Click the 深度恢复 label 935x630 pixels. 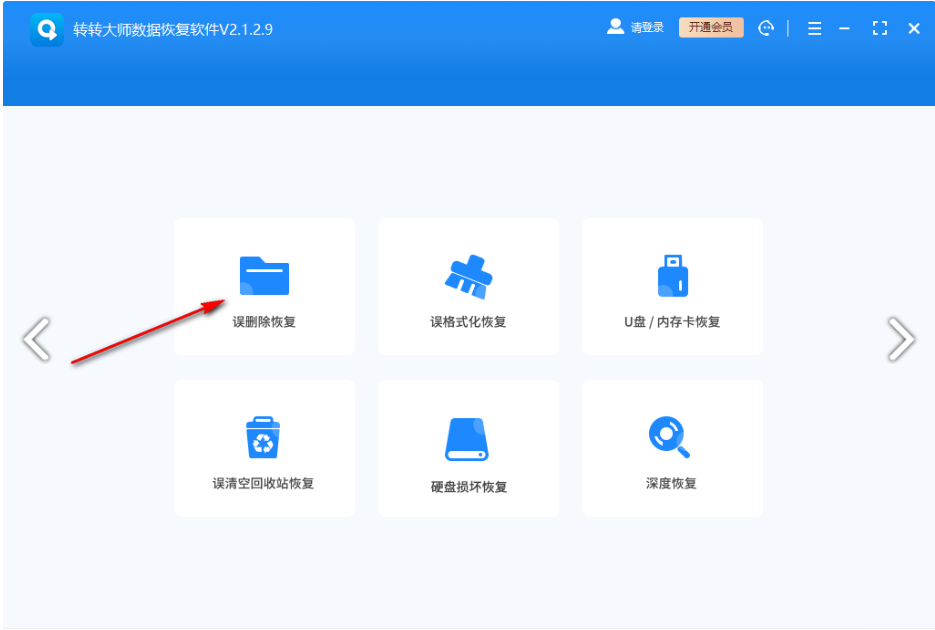click(x=671, y=483)
